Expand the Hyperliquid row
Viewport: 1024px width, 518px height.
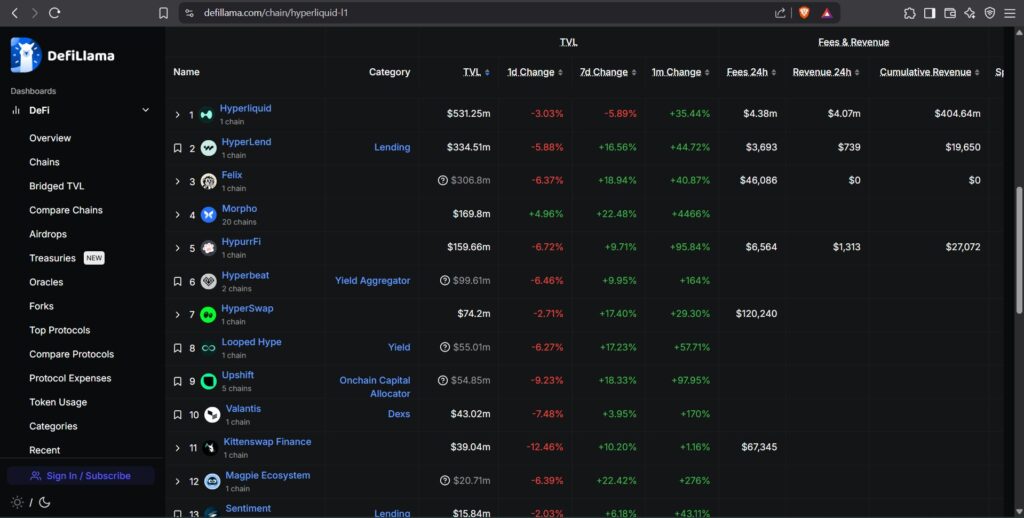(x=177, y=115)
